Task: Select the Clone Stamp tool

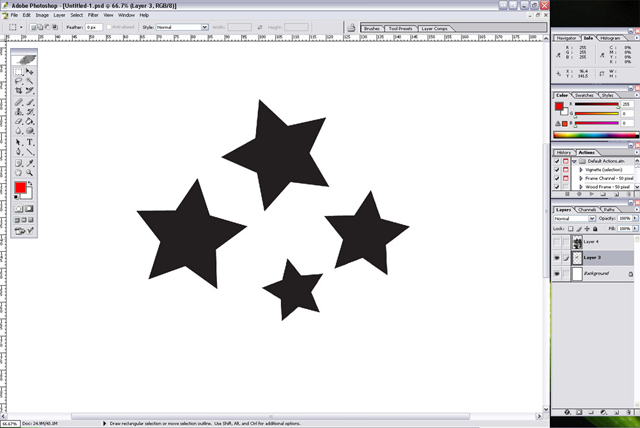Action: click(18, 112)
